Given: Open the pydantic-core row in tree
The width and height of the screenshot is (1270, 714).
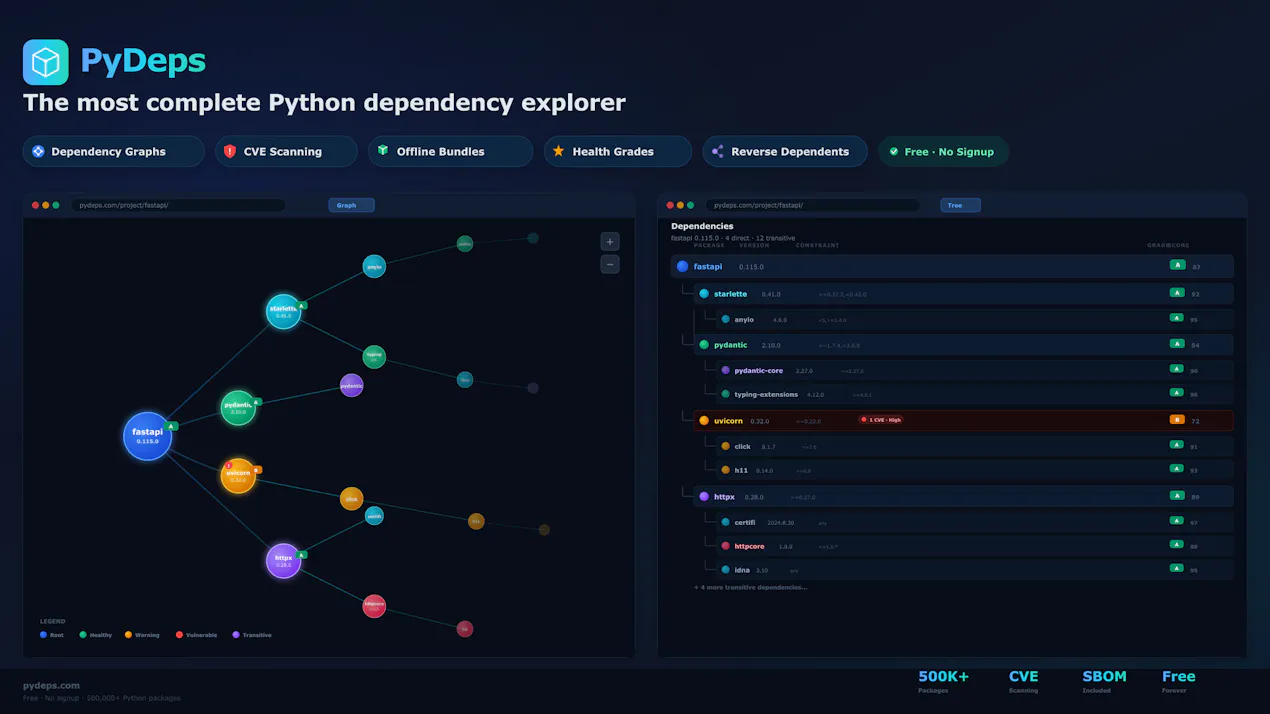Looking at the screenshot, I should coord(974,370).
